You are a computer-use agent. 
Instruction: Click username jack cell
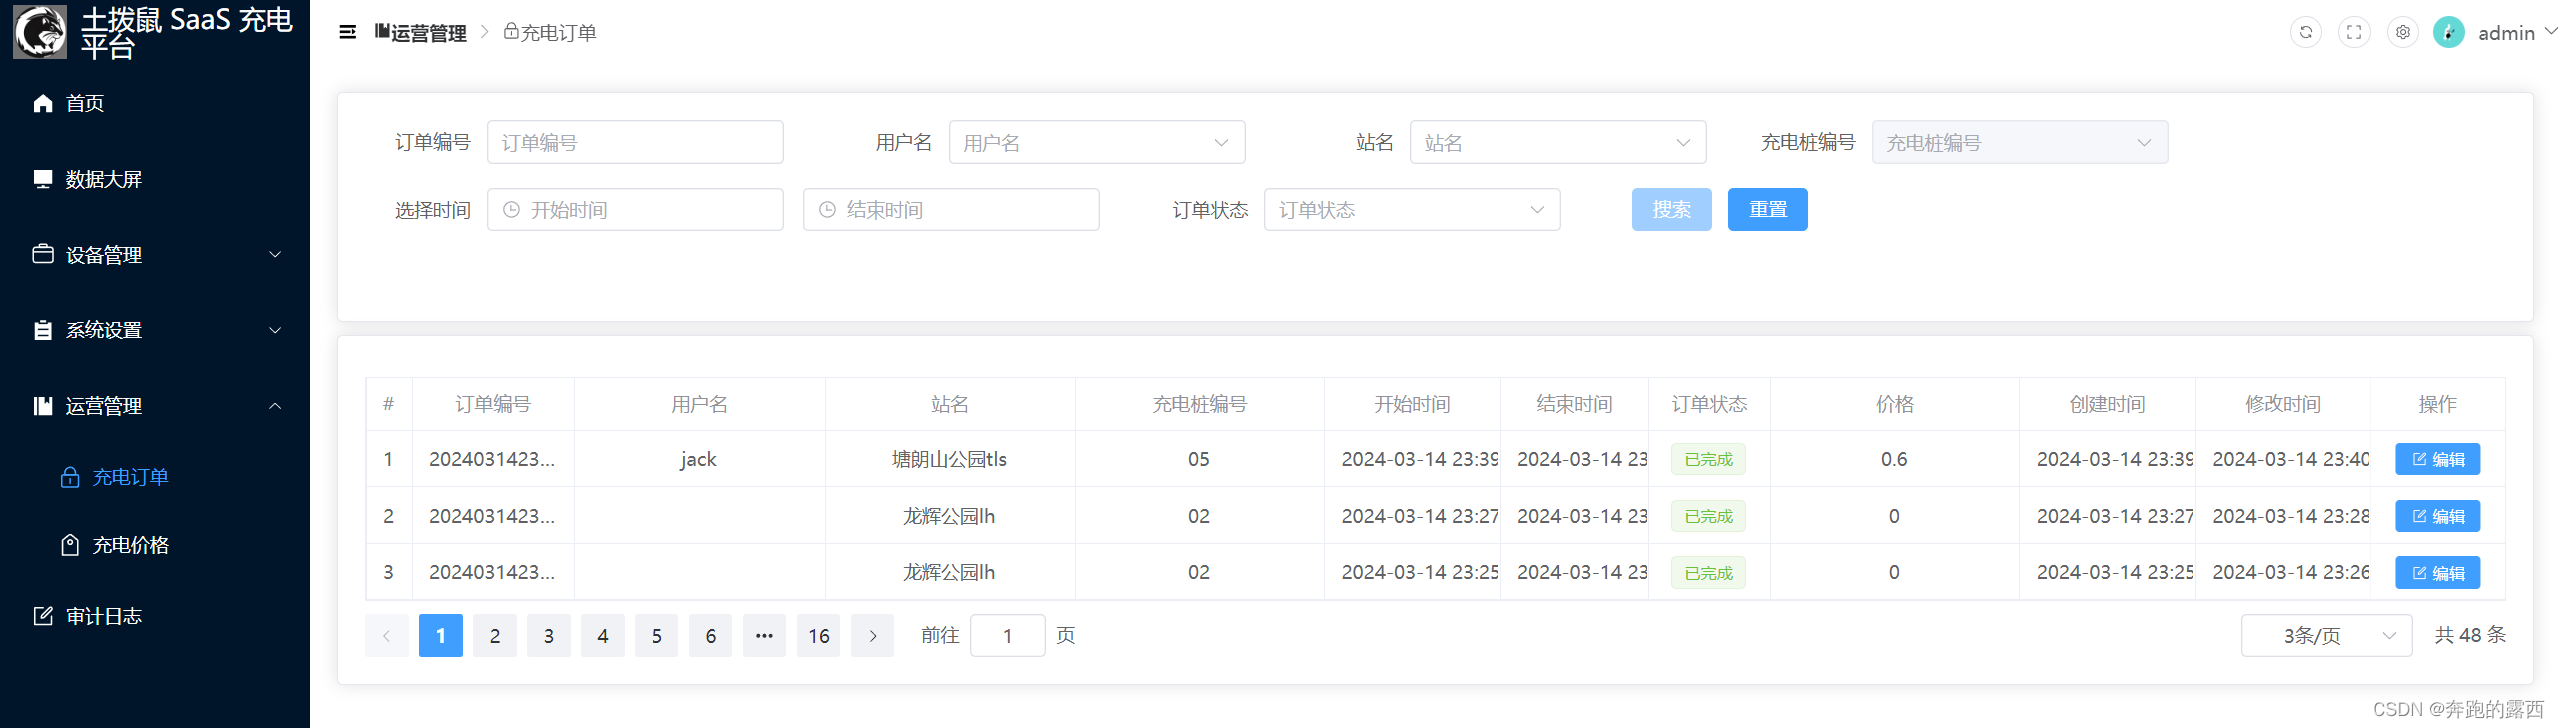[x=699, y=459]
